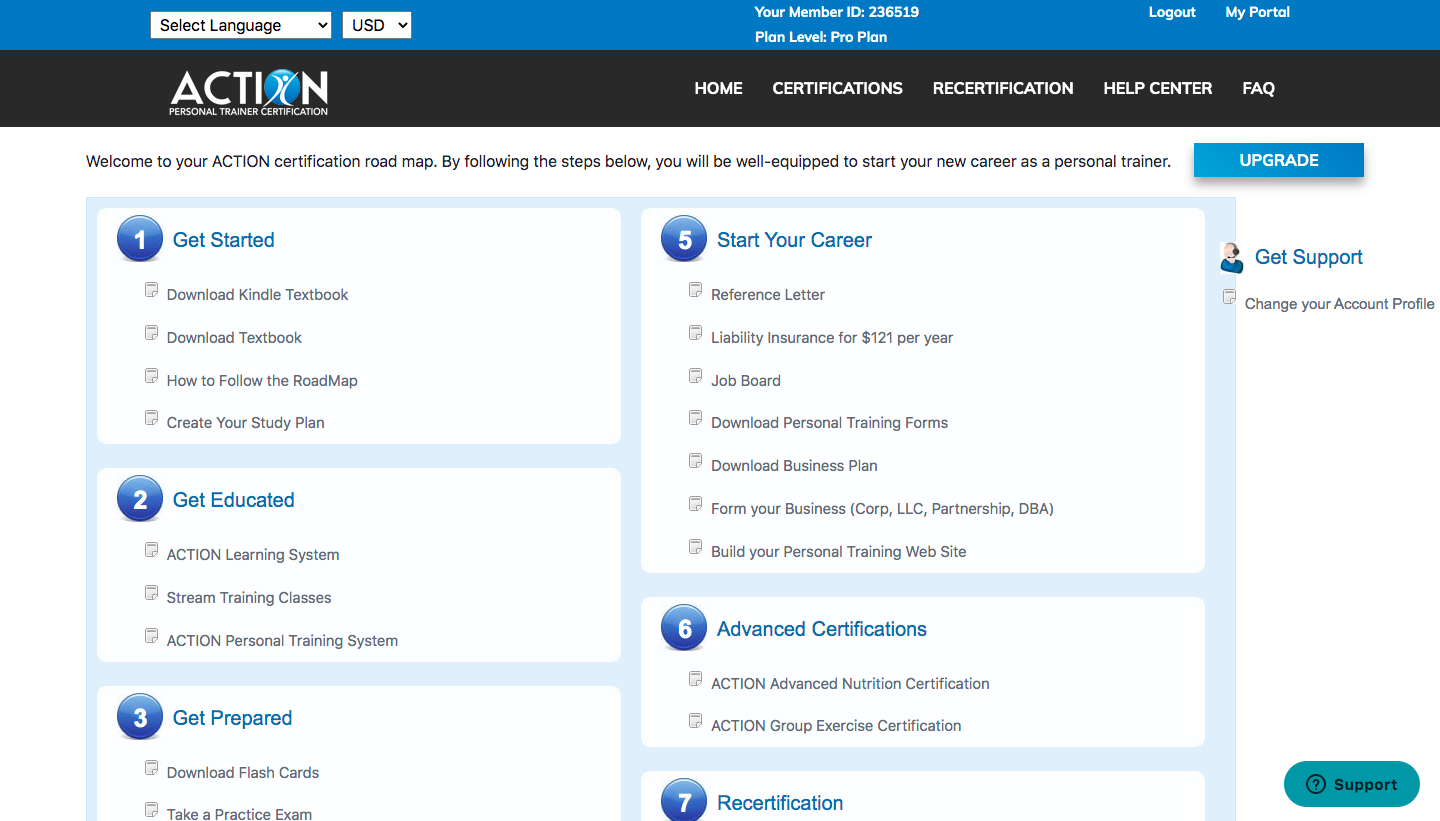Open ACTION Advanced Nutrition Certification link

(850, 684)
